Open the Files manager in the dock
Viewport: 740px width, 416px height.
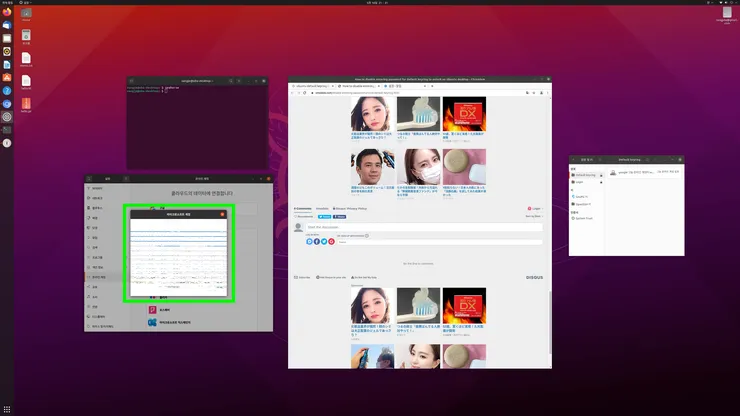click(7, 38)
